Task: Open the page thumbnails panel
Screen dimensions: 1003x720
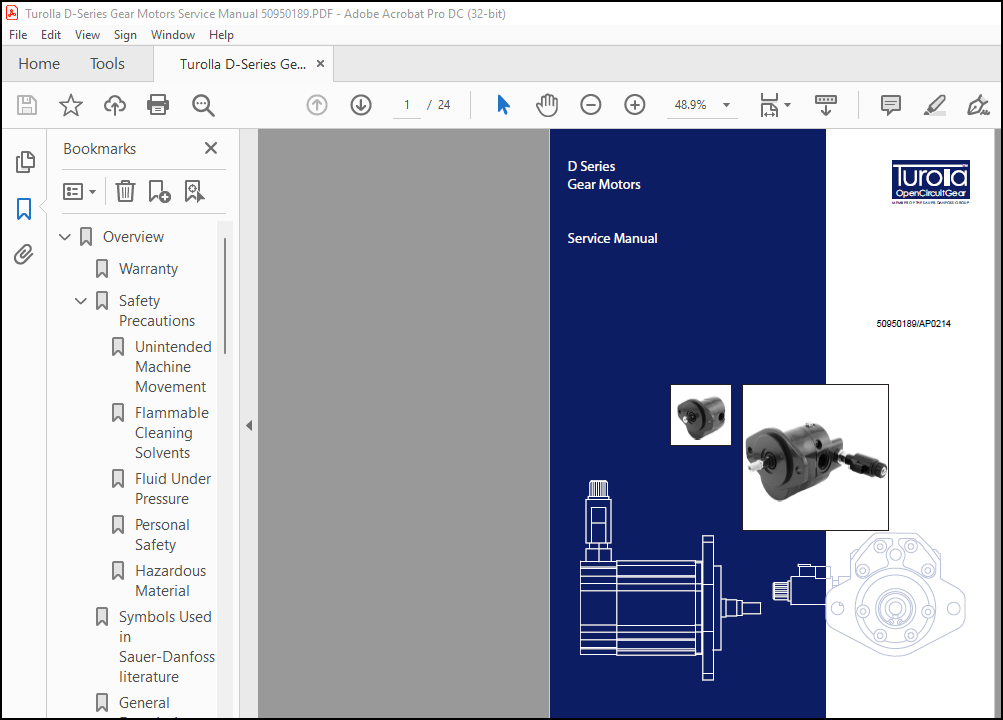Action: (x=25, y=162)
